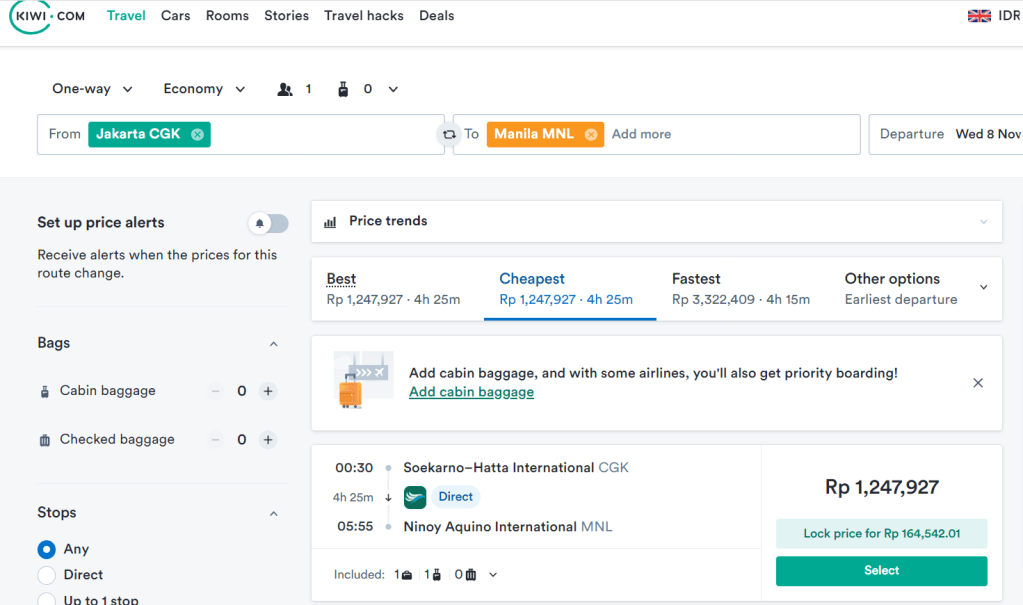Increase the cabin baggage count
Image resolution: width=1023 pixels, height=605 pixels.
point(268,391)
